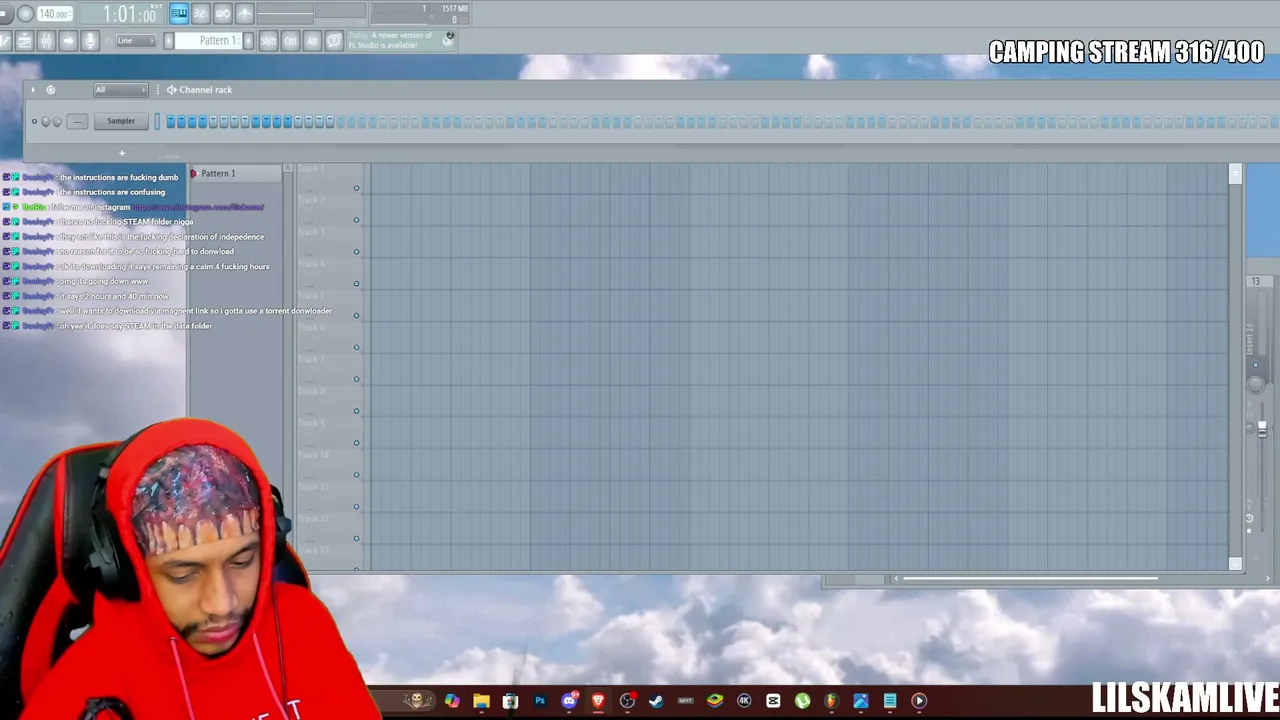
Task: Toggle the first step of the Sampler channel
Action: 171,122
